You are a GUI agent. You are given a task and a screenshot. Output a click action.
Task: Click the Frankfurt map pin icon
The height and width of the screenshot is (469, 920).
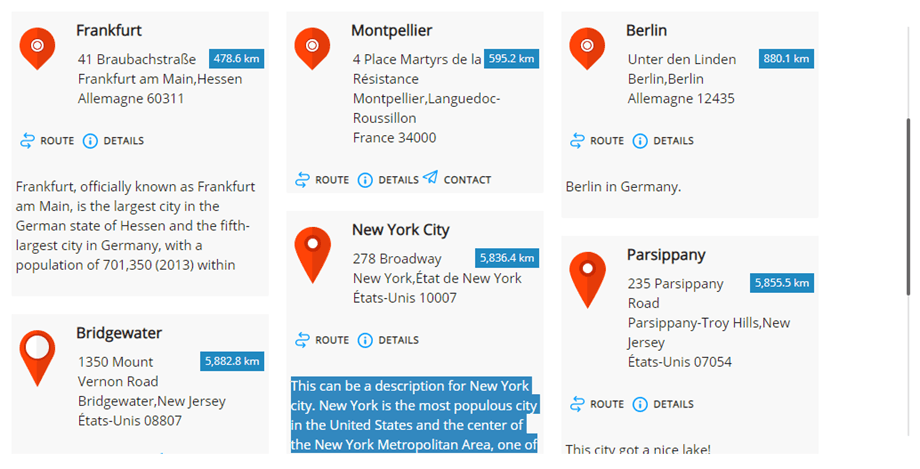38,47
